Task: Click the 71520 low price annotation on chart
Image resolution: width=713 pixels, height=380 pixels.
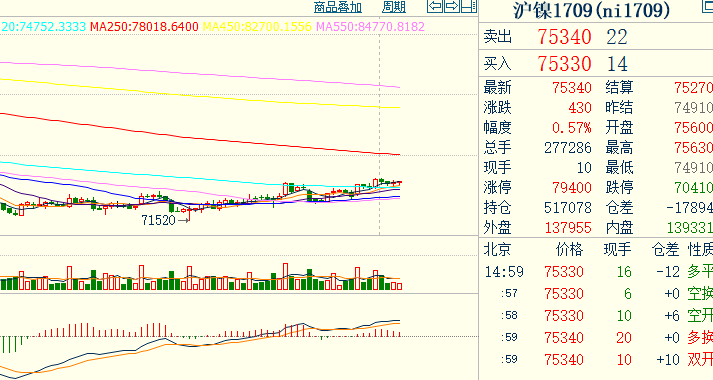Action: 158,220
